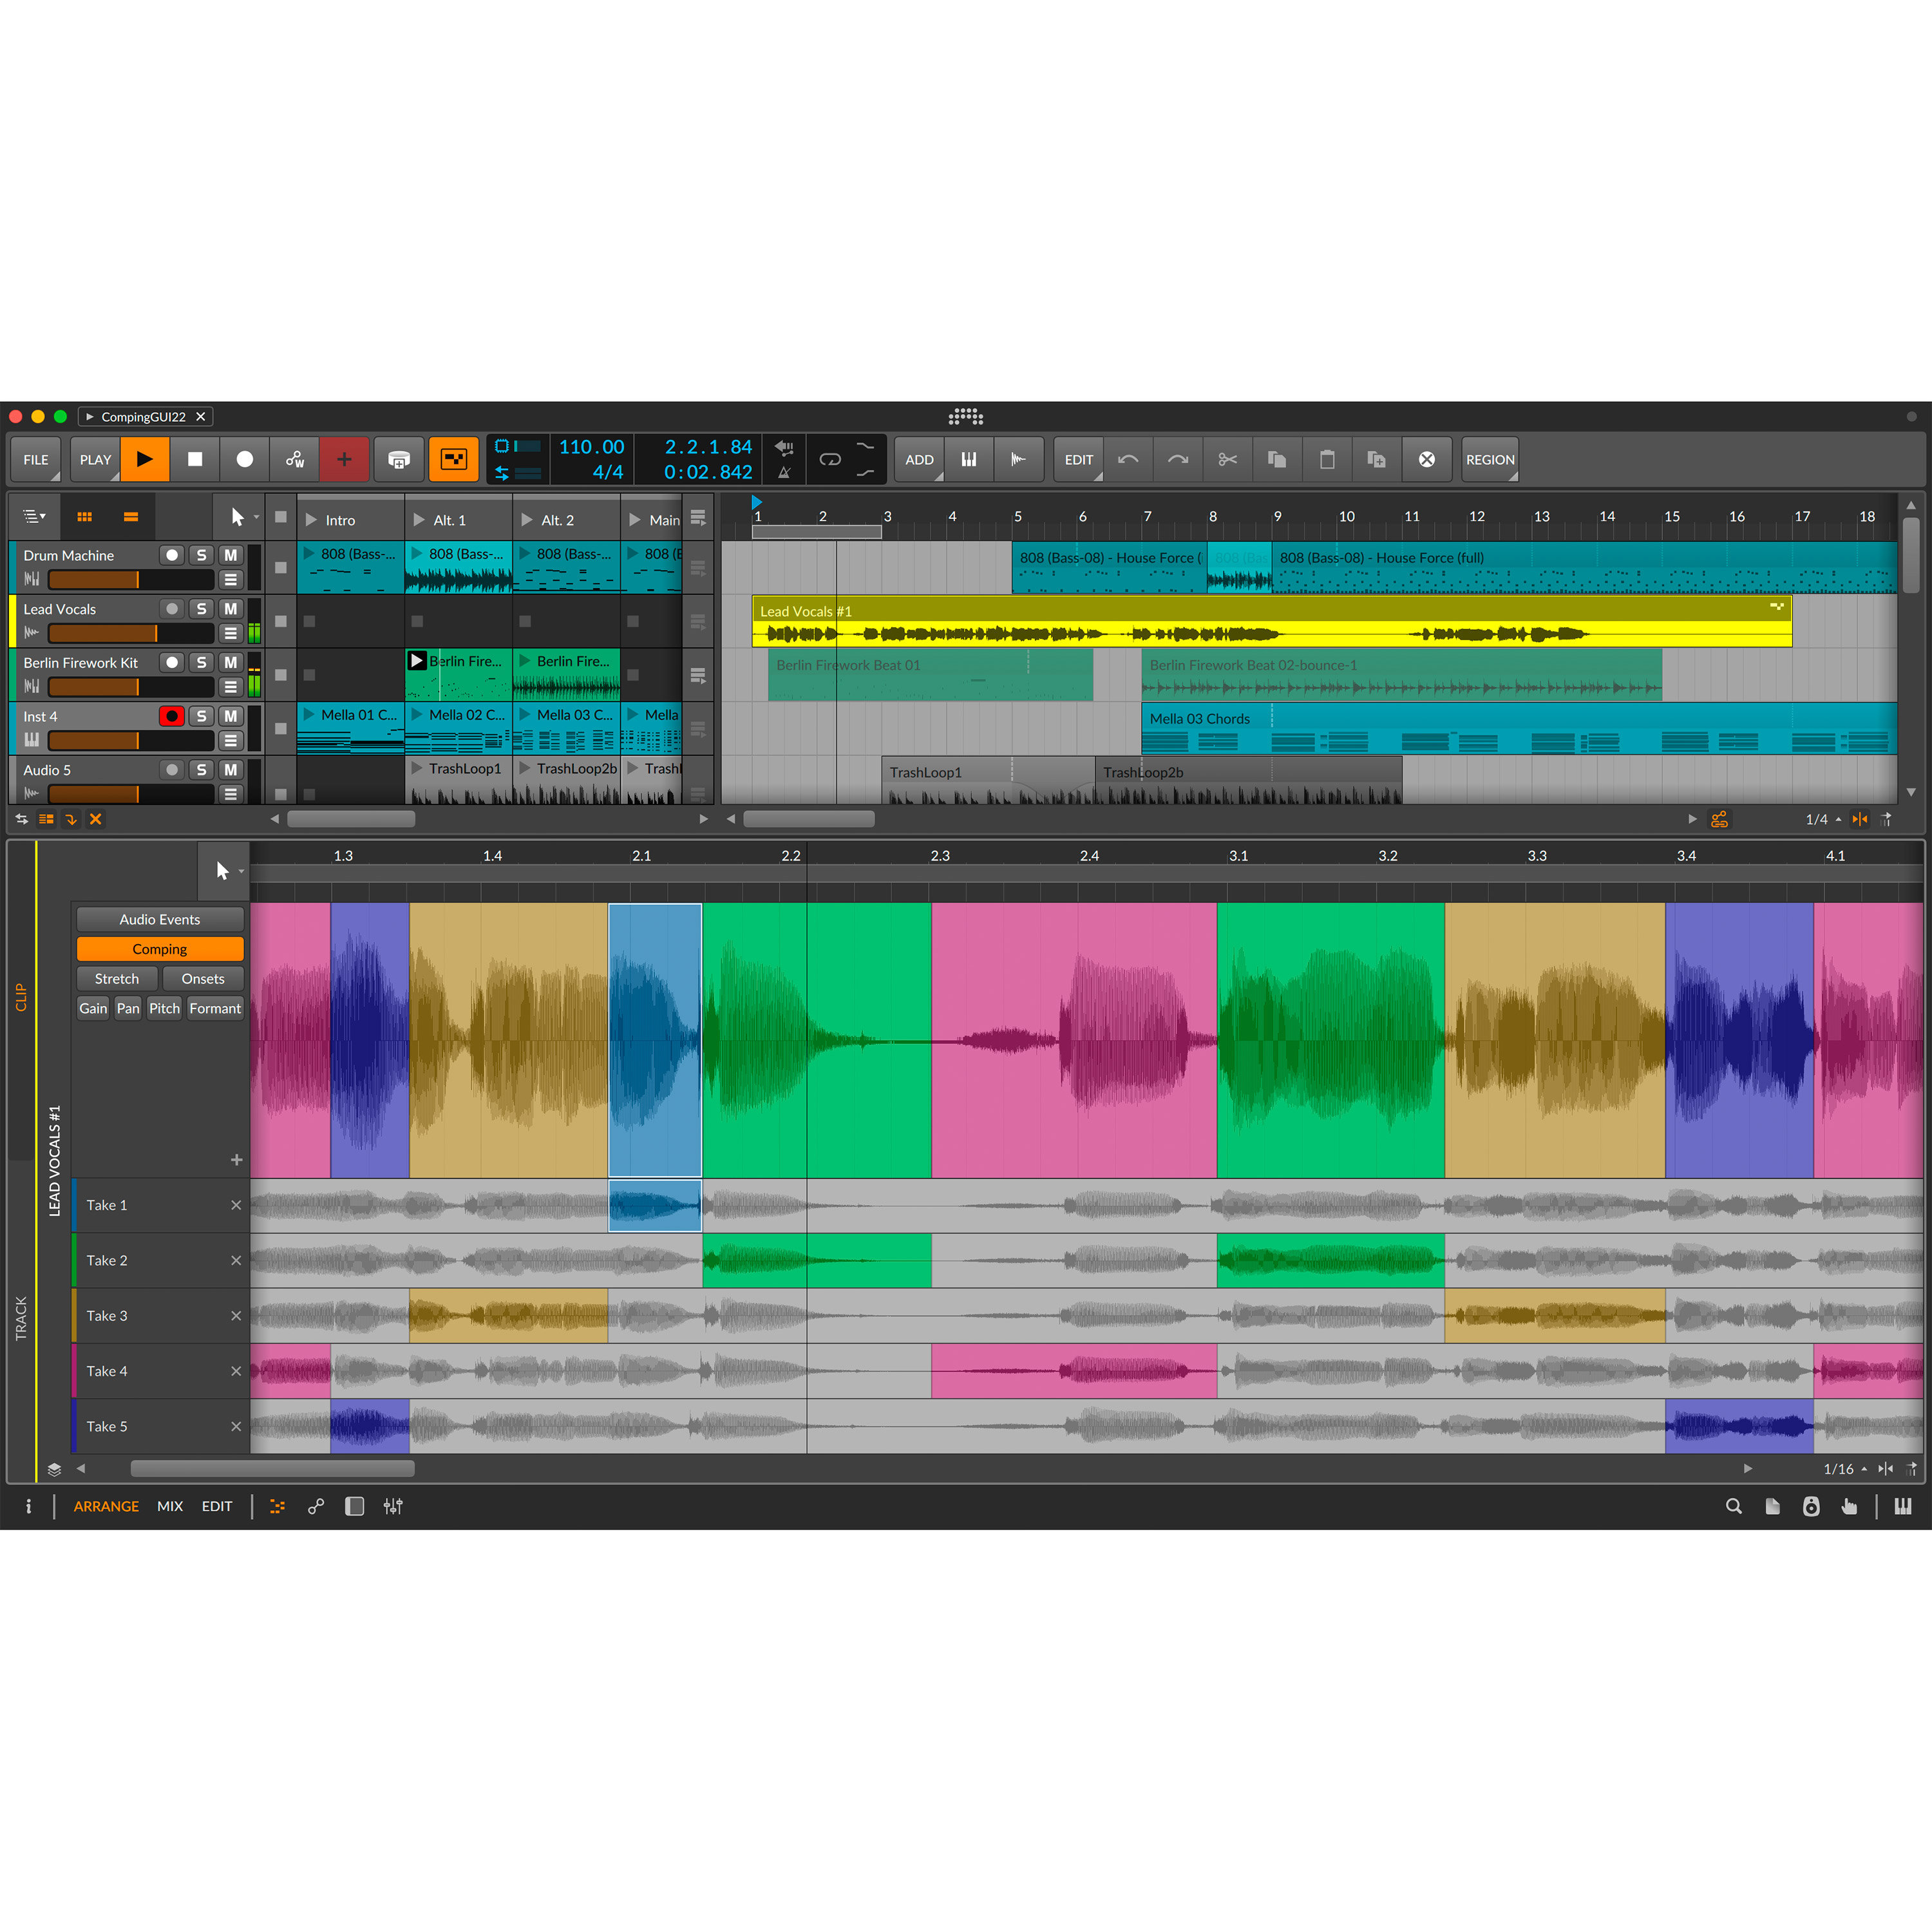Switch to Audio Events mode
The height and width of the screenshot is (1932, 1932).
point(159,919)
